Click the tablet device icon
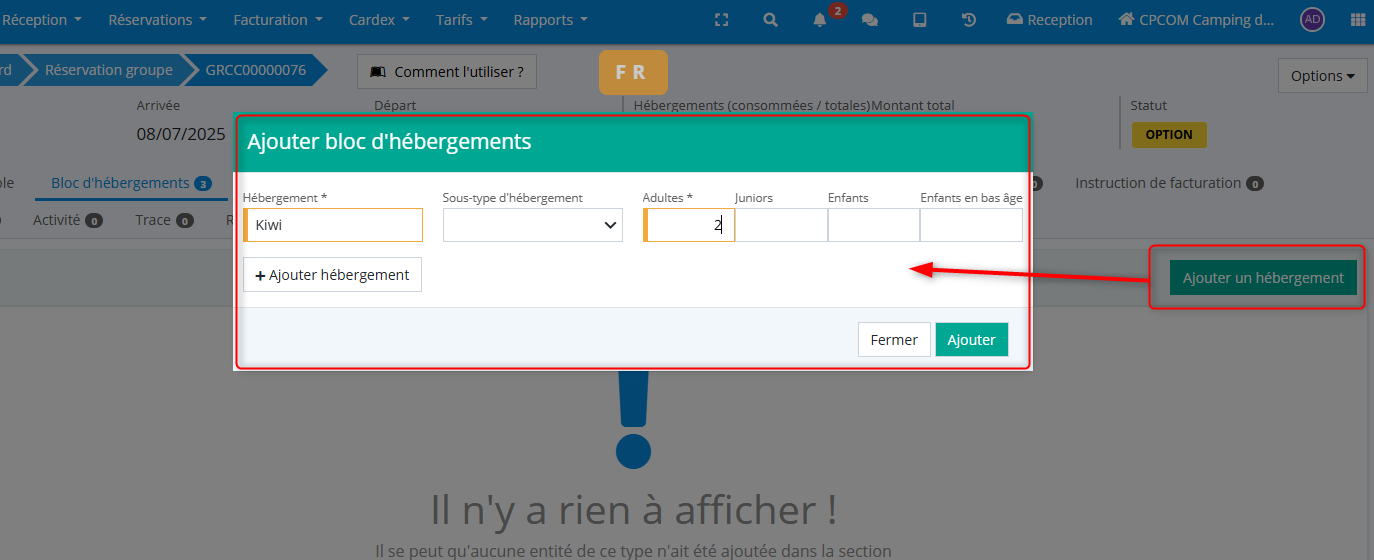Viewport: 1374px width, 560px height. (919, 20)
